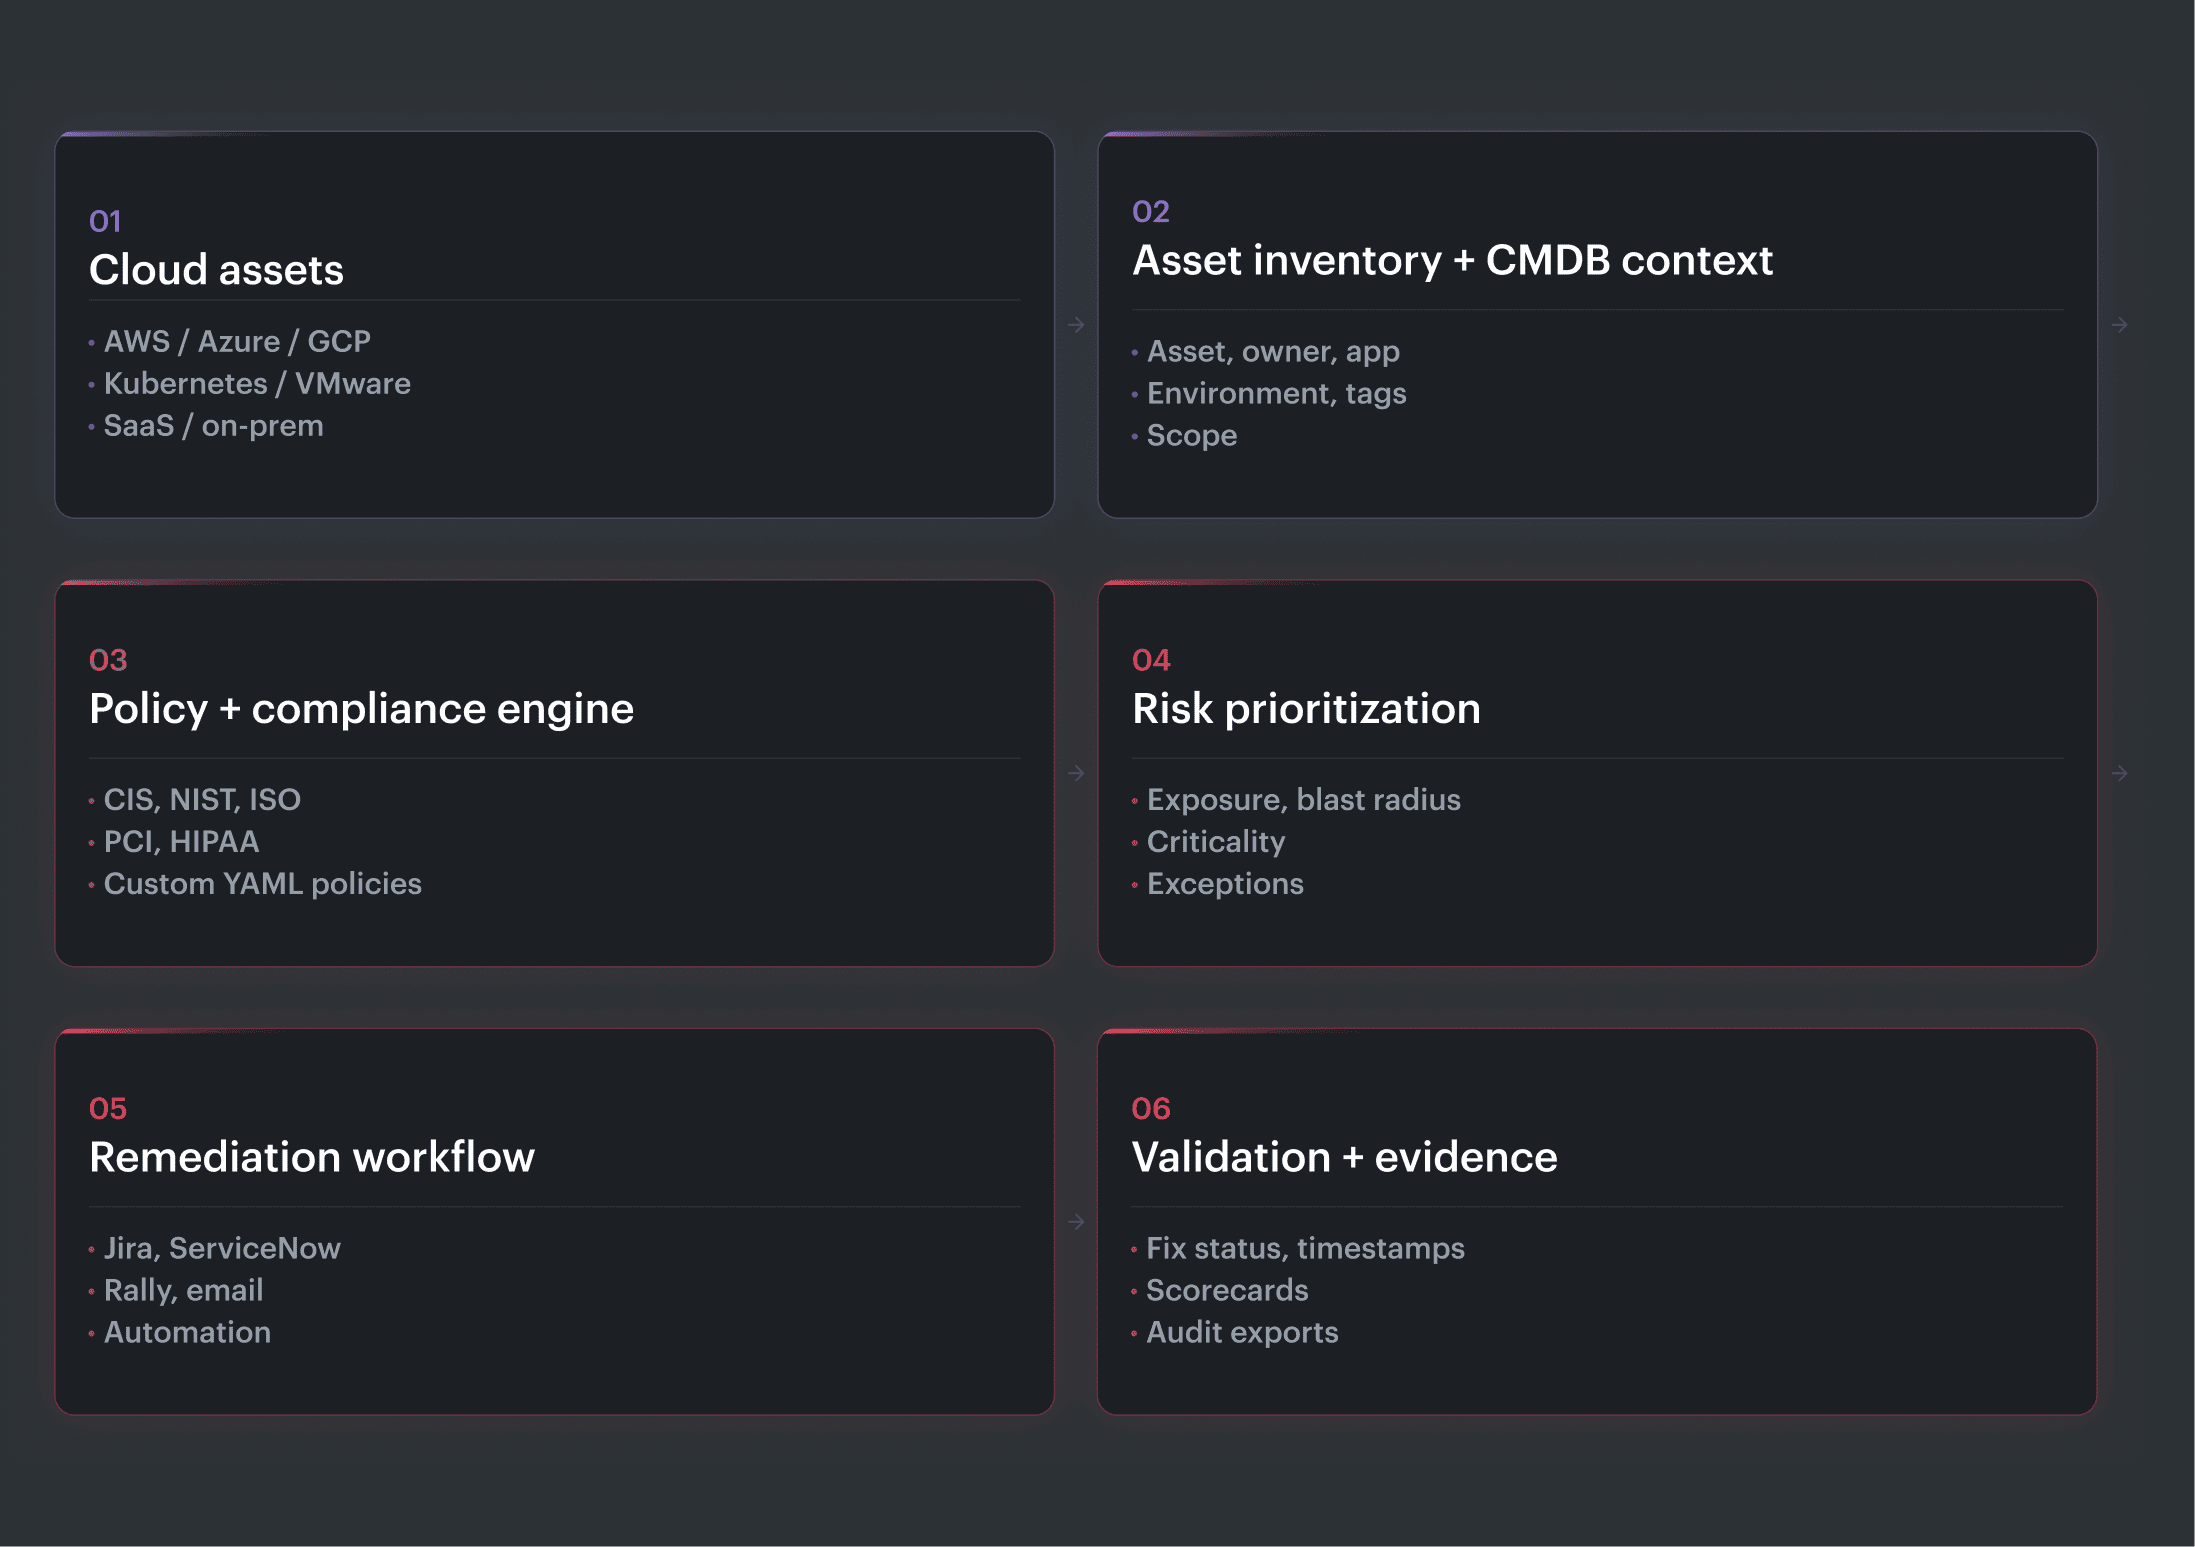Select the Validation + evidence heading
The height and width of the screenshot is (1547, 2195).
(1344, 1157)
